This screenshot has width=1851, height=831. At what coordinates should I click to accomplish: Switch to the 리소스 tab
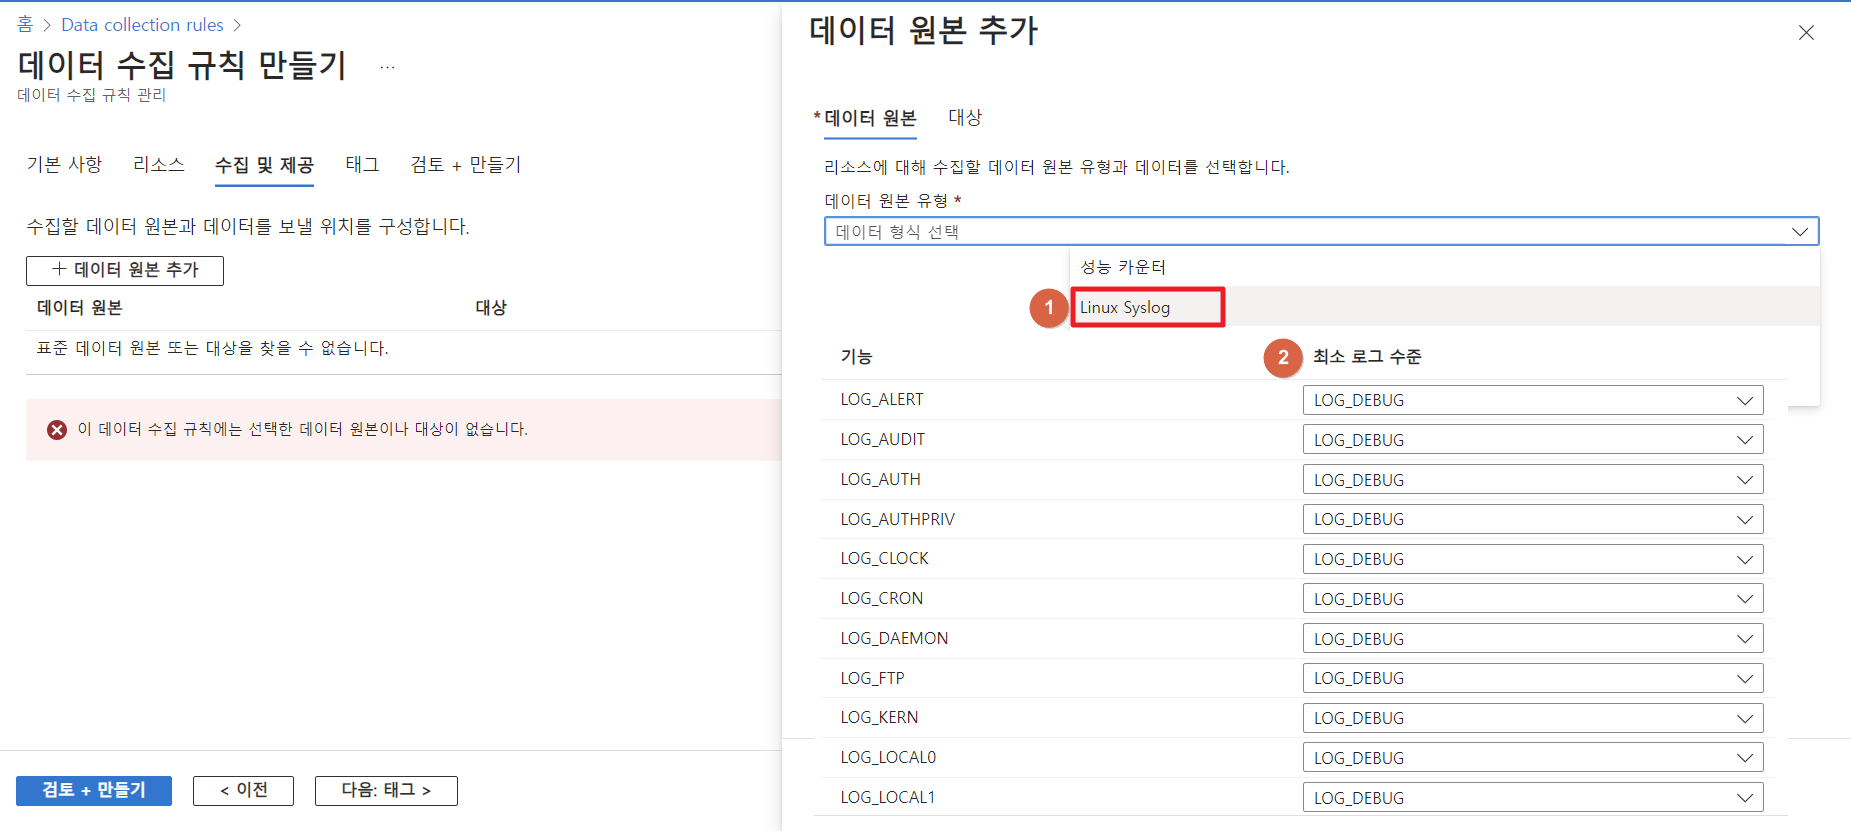pyautogui.click(x=159, y=165)
